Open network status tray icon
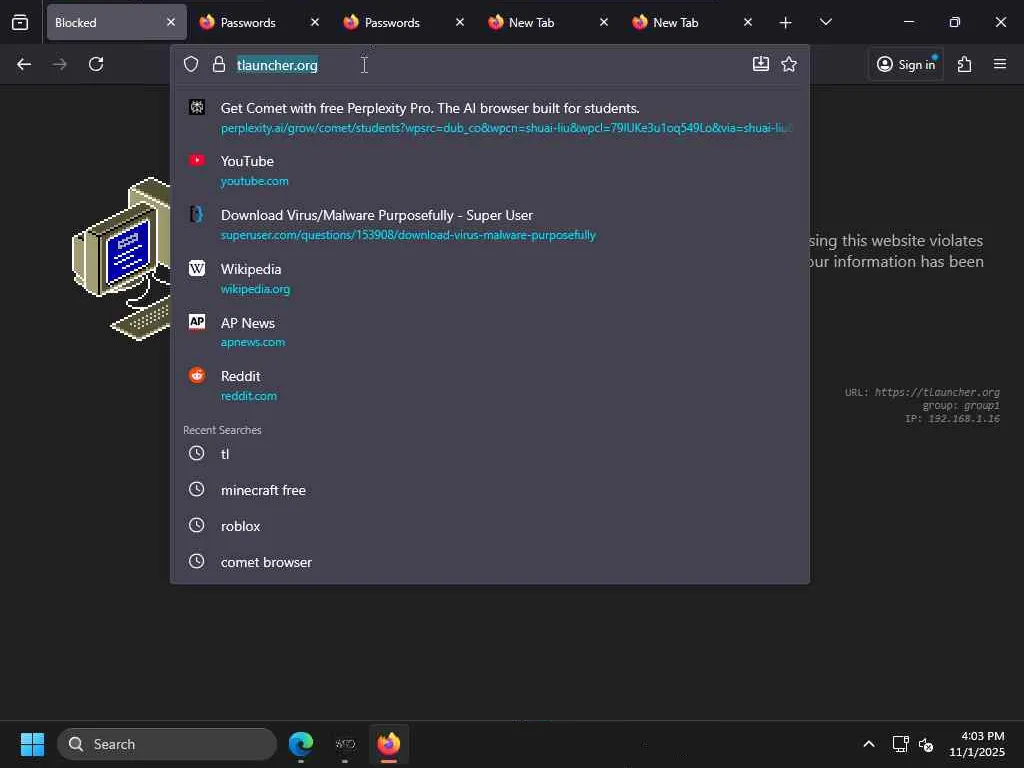Image resolution: width=1024 pixels, height=768 pixels. click(x=901, y=744)
